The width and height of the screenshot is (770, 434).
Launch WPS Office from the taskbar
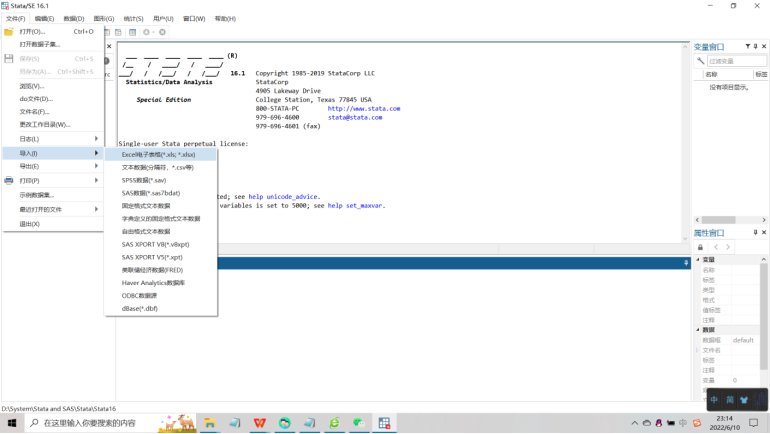(260, 423)
